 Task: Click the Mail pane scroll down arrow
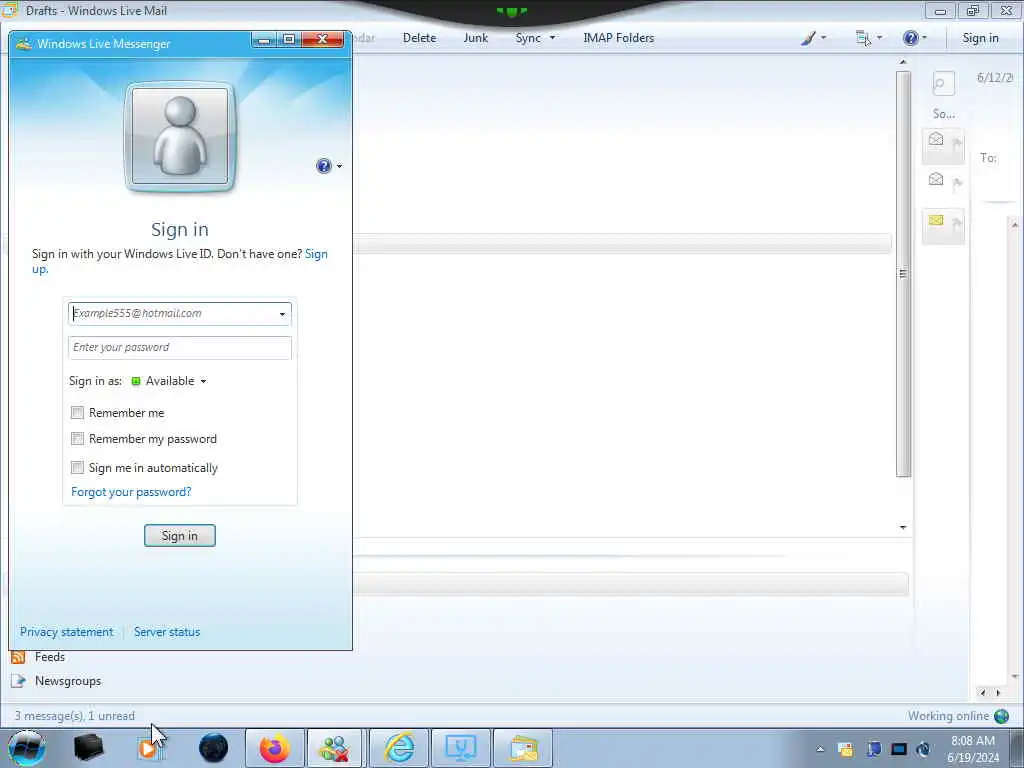903,527
